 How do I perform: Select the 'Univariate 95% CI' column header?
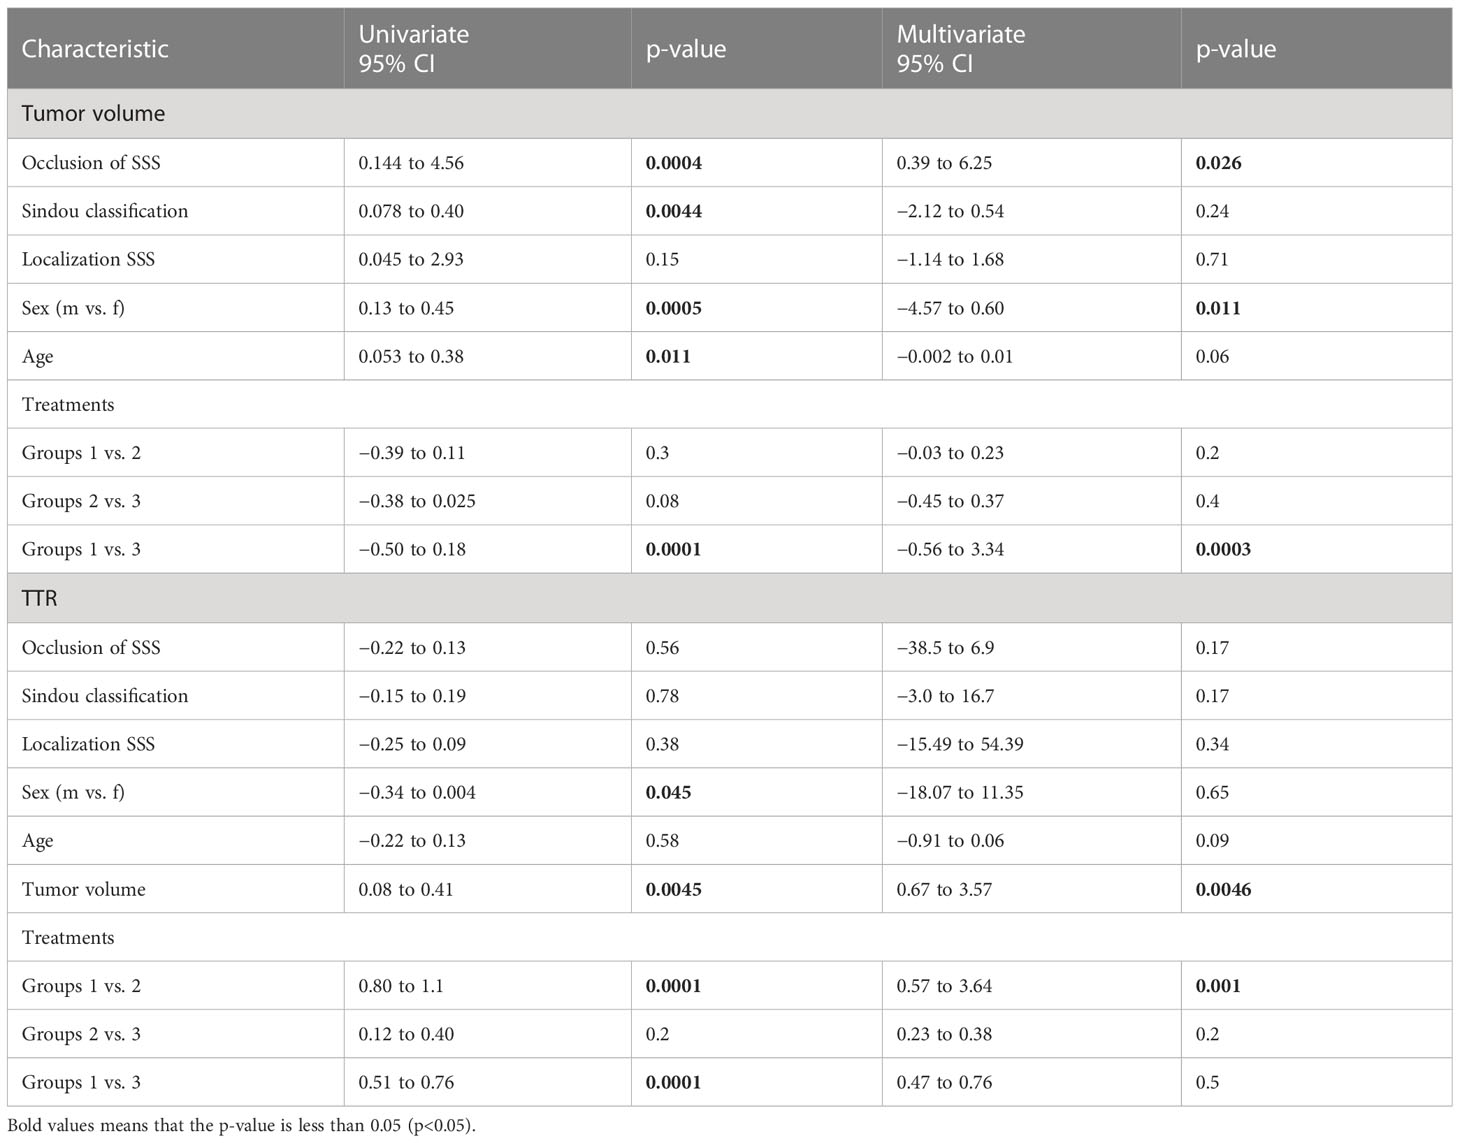pyautogui.click(x=413, y=49)
